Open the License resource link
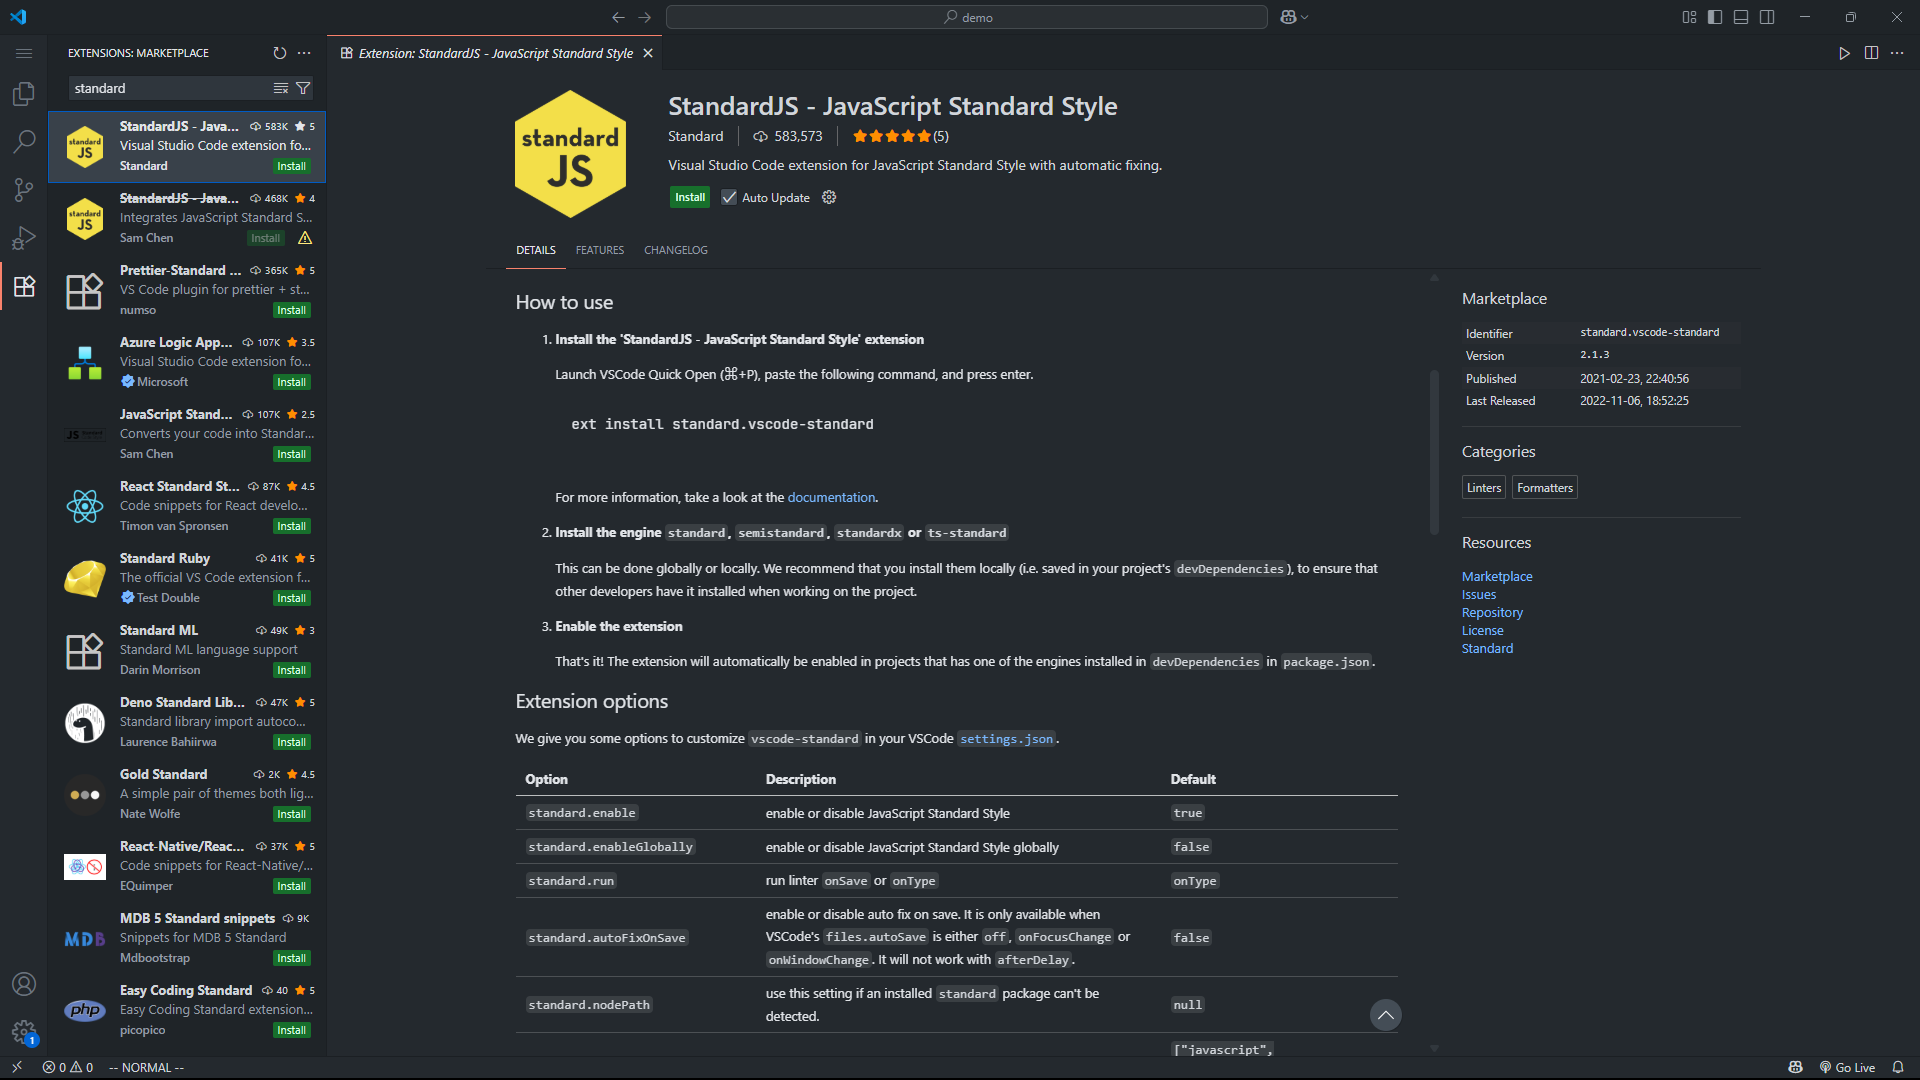 click(x=1482, y=630)
